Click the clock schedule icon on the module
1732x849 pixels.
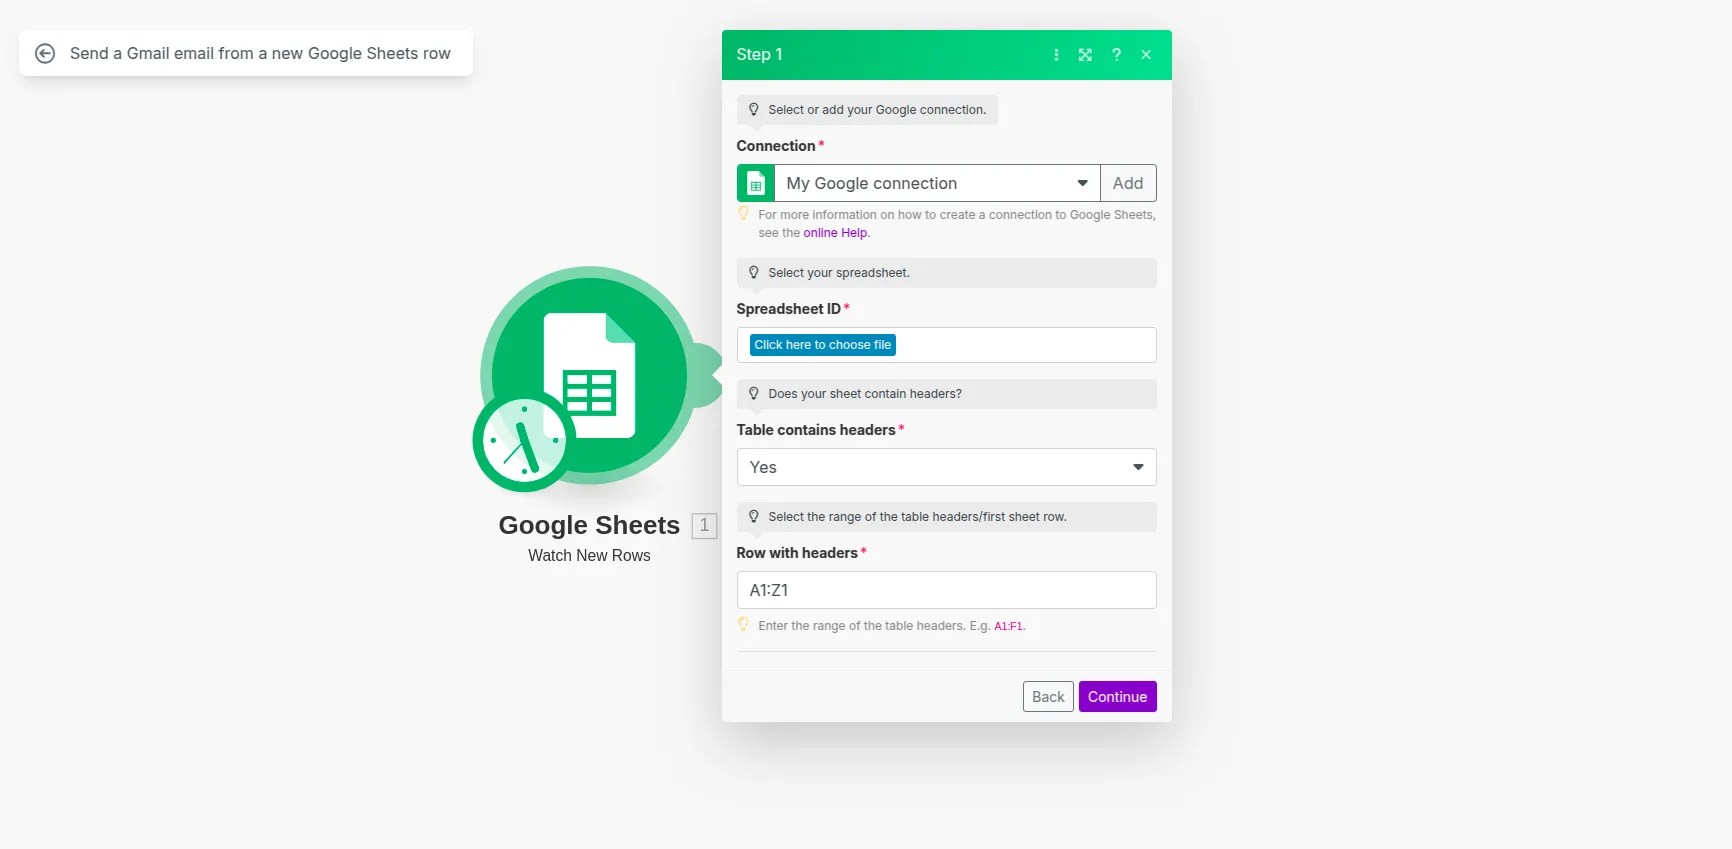(x=522, y=442)
